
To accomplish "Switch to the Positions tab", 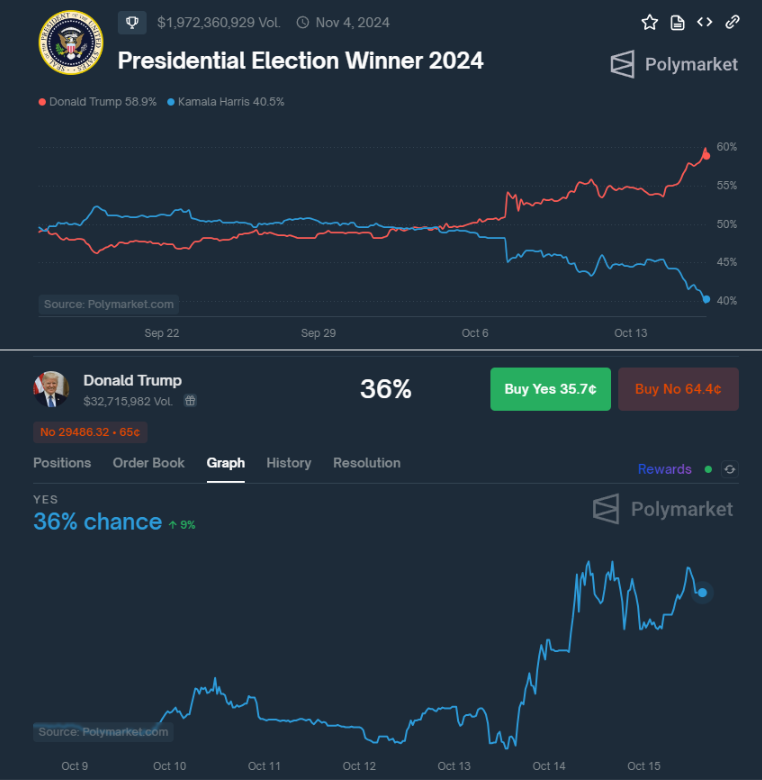I will click(62, 463).
